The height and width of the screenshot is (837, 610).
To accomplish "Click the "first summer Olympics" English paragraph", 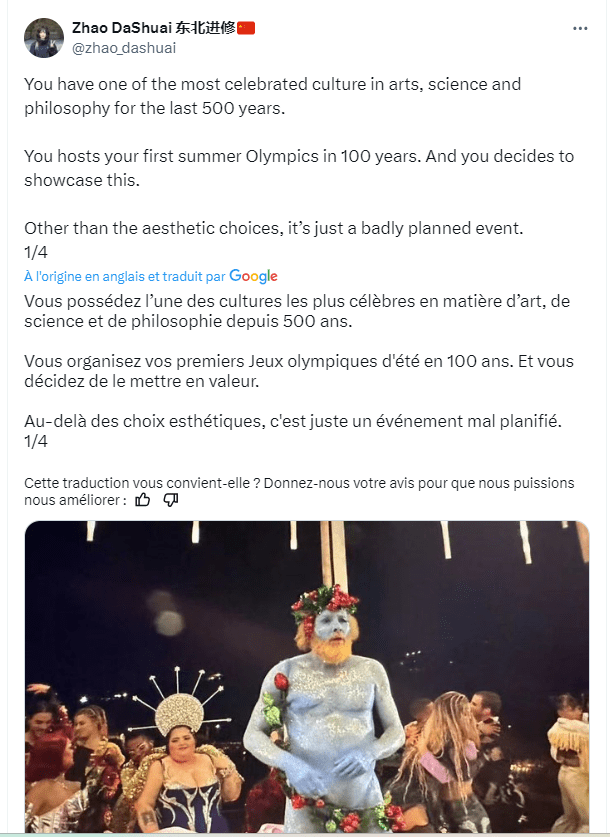I will (x=298, y=168).
